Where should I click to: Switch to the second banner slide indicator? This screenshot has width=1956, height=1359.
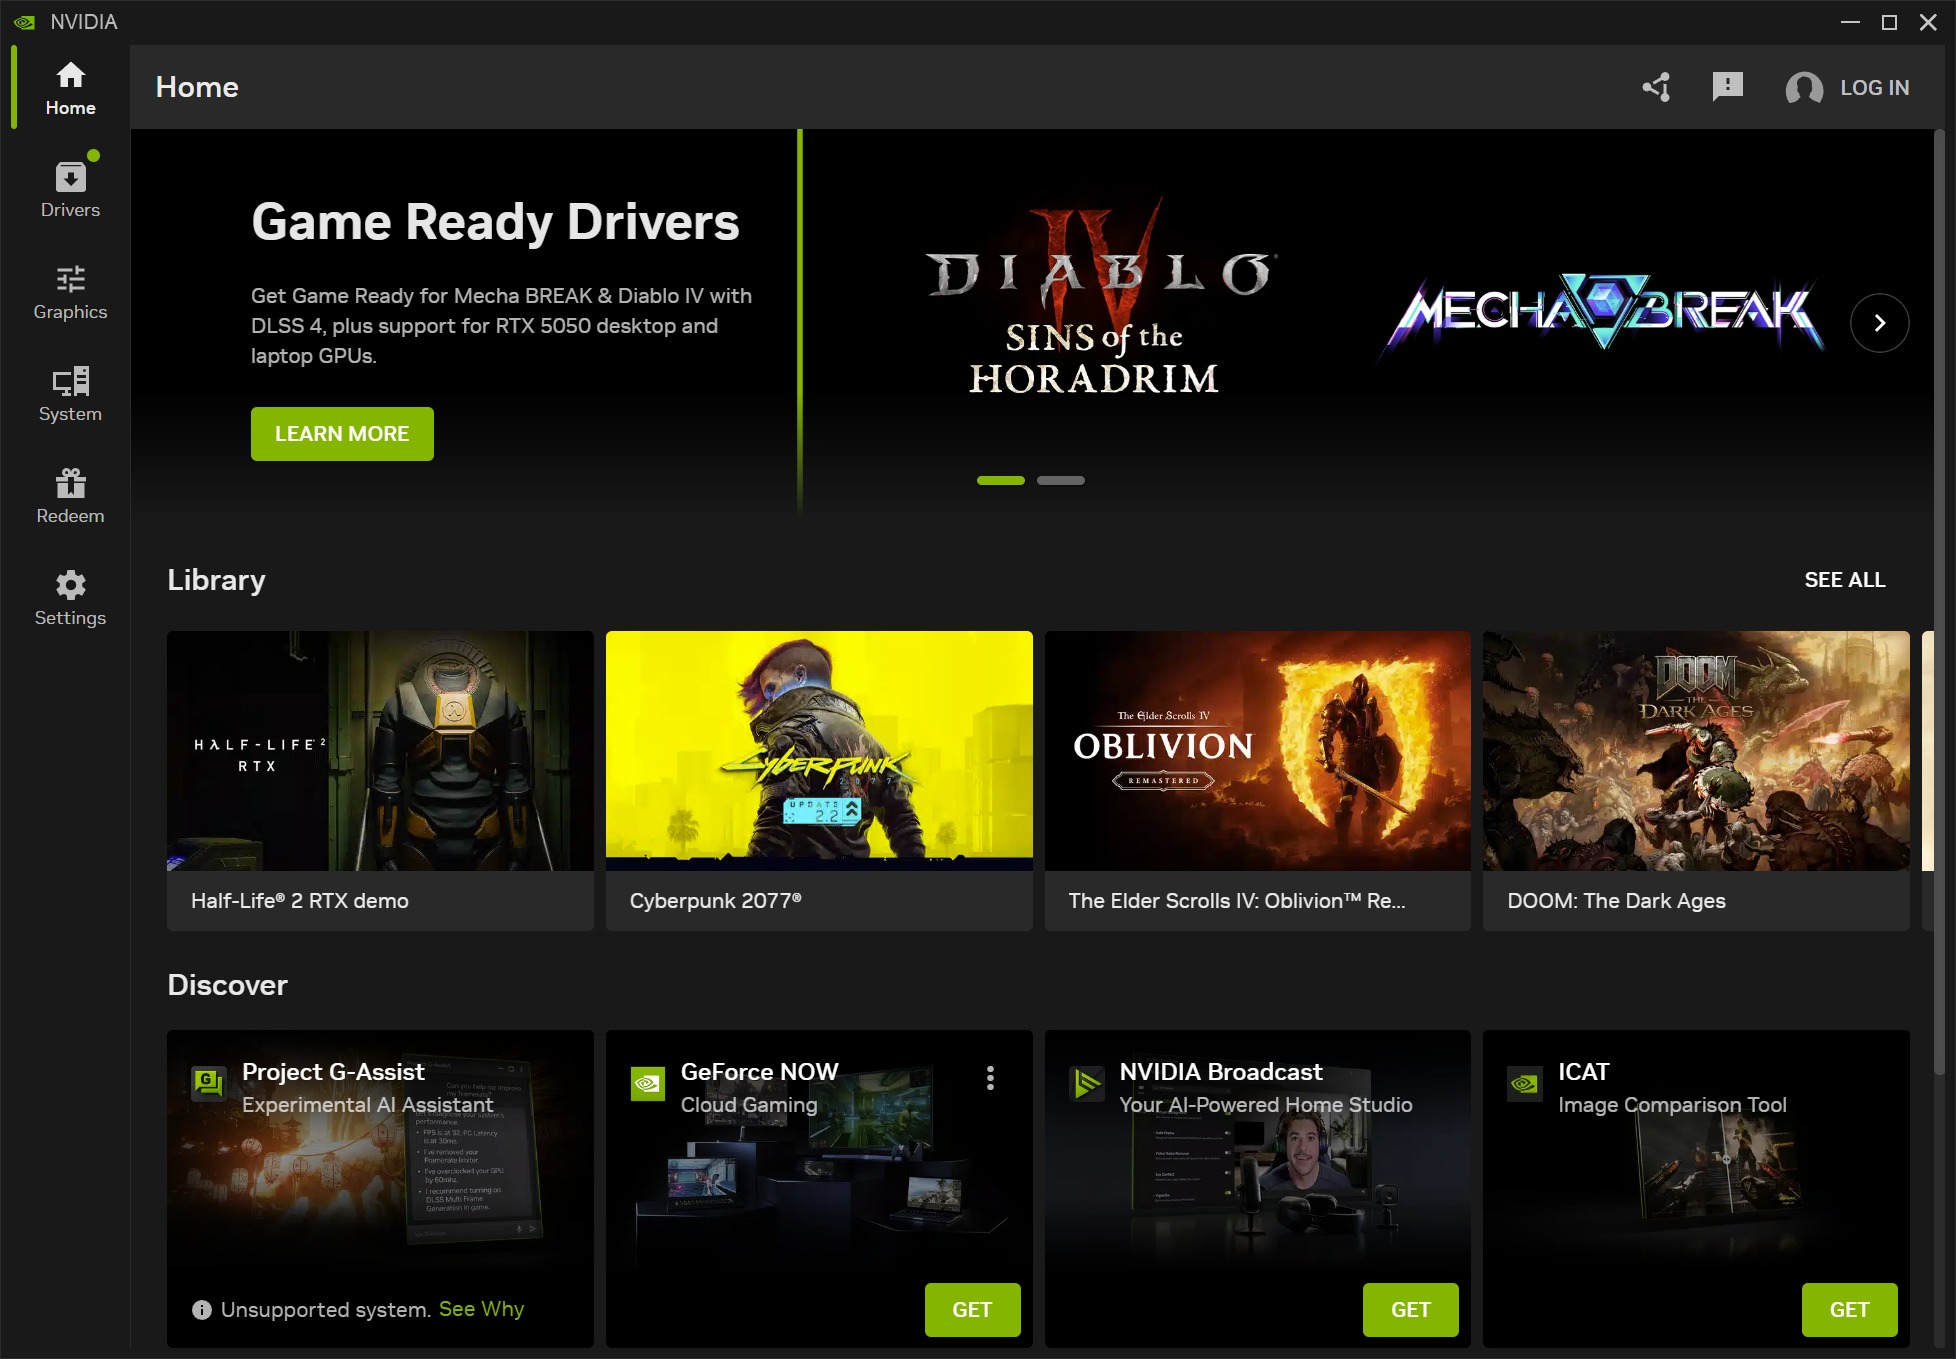click(x=1060, y=481)
